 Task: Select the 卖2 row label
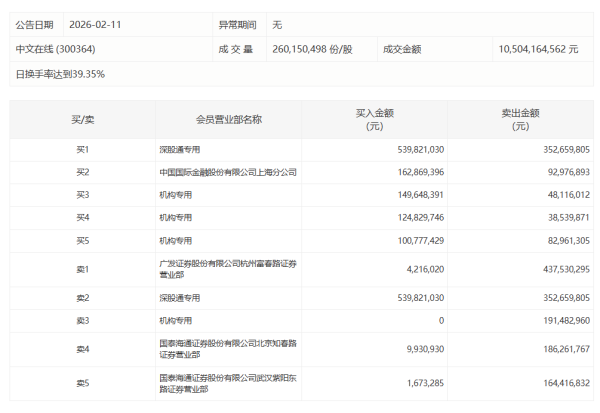pos(83,298)
